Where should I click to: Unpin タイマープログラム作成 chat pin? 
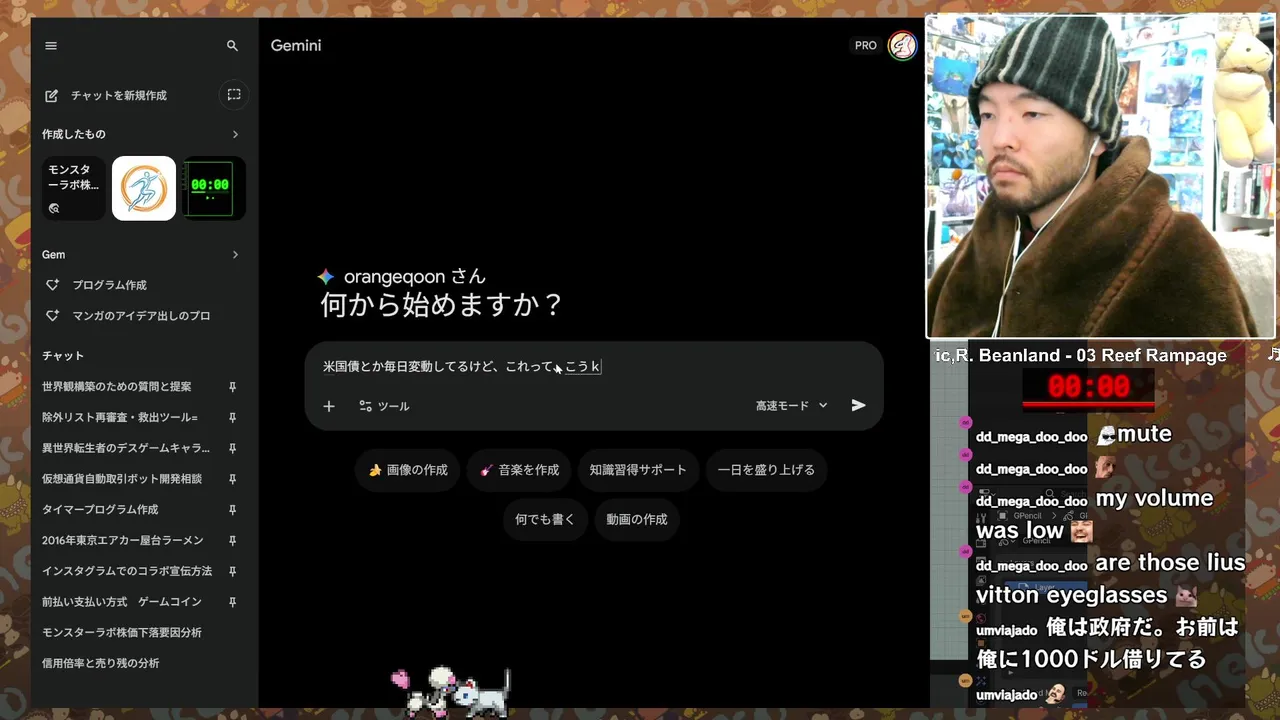coord(232,510)
